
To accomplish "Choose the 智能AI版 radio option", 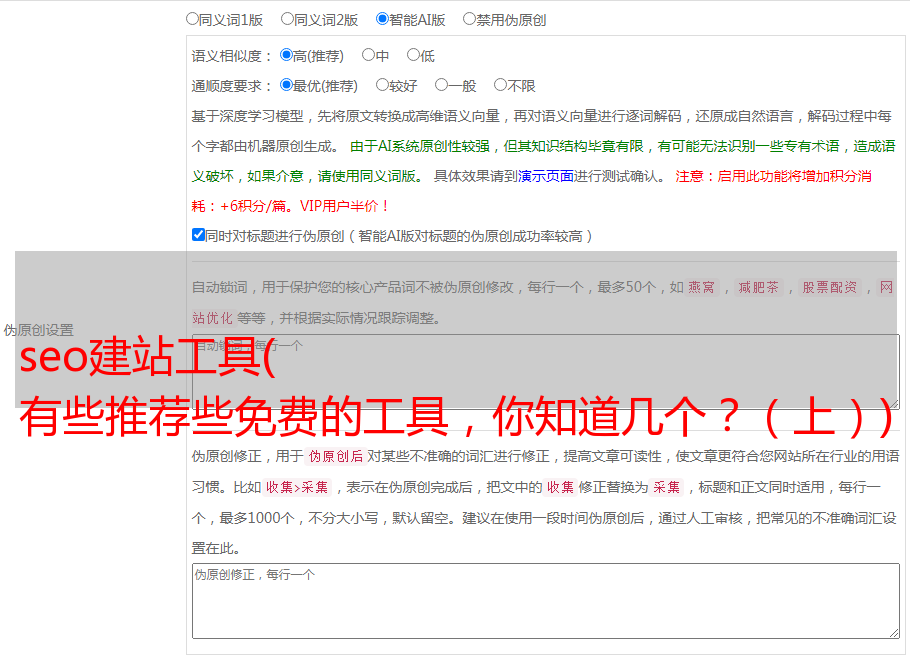I will 382,19.
